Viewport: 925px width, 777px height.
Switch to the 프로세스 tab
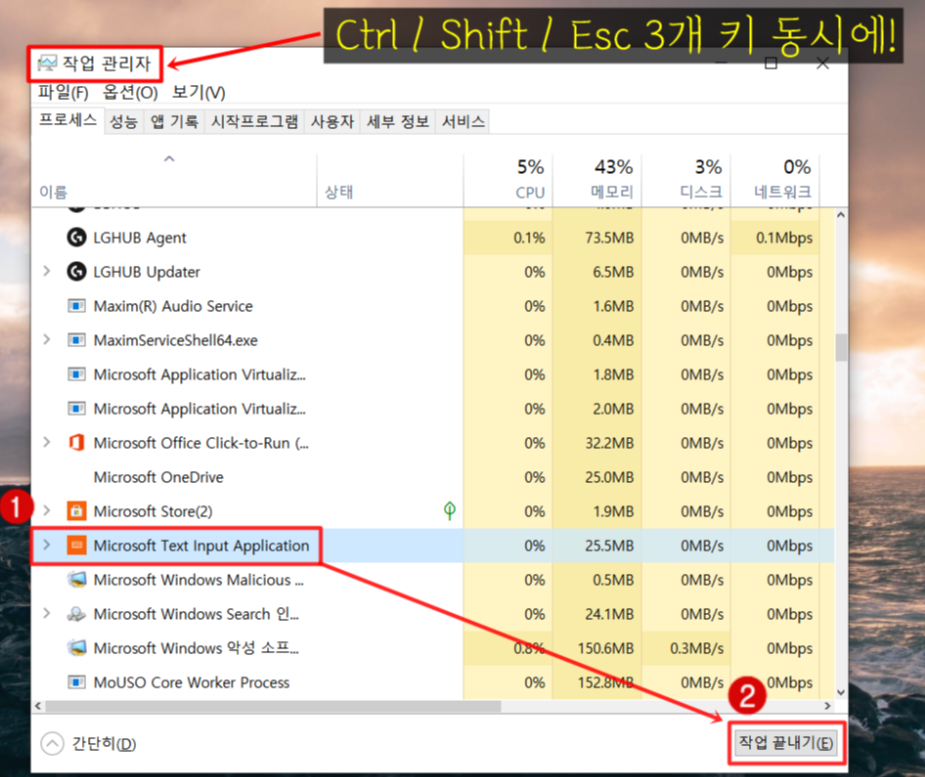(x=68, y=120)
